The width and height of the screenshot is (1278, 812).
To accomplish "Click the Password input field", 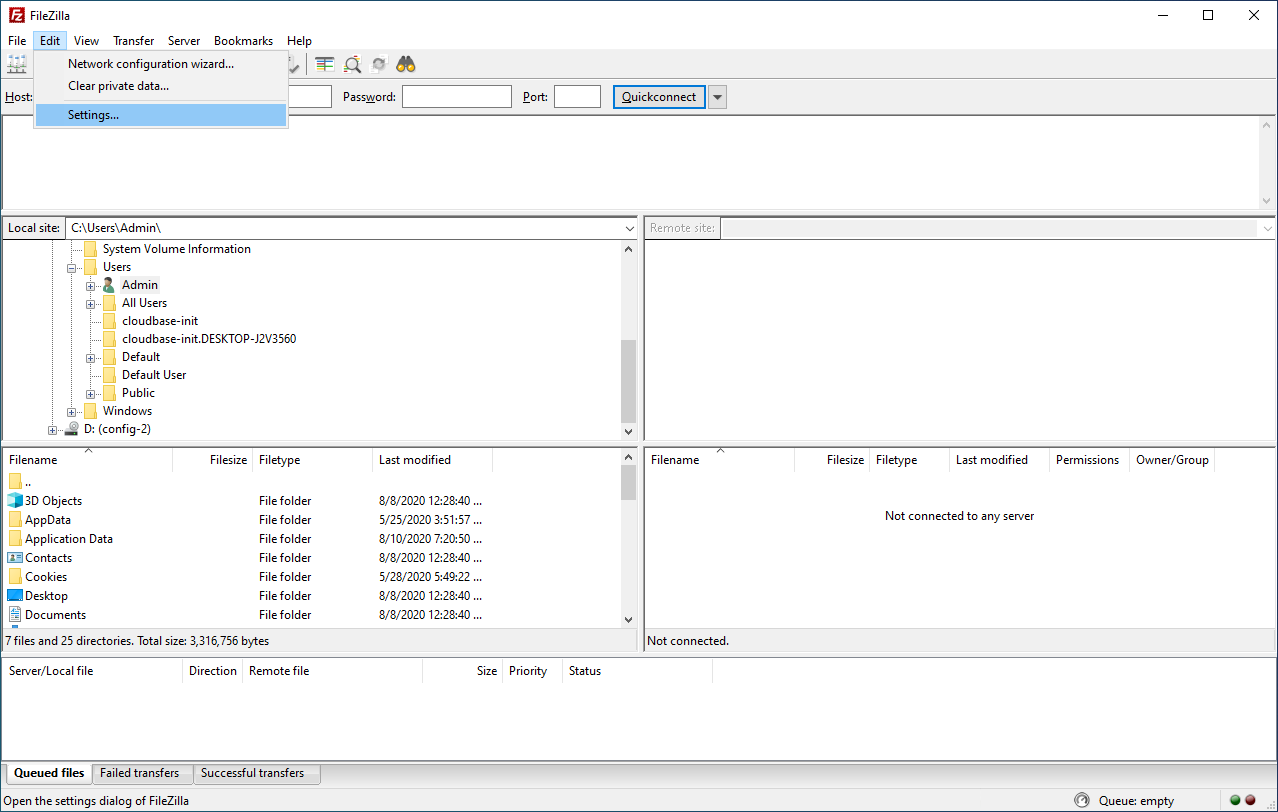I will coord(457,97).
